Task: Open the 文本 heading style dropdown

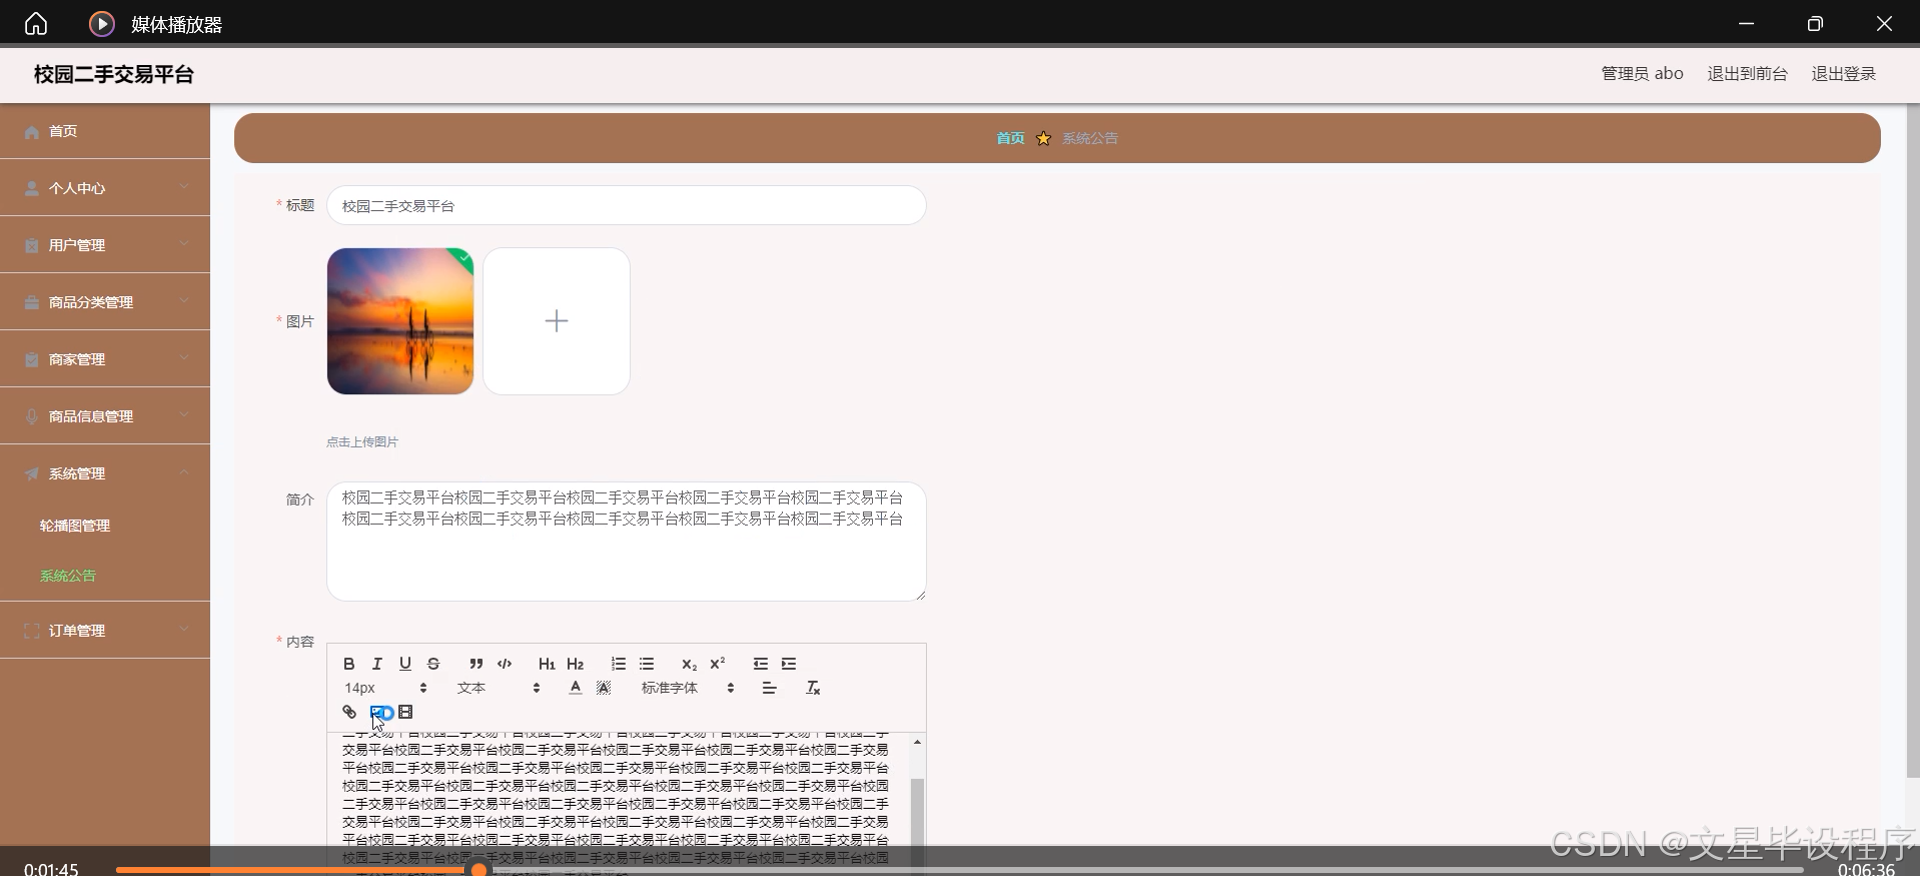Action: coord(498,688)
